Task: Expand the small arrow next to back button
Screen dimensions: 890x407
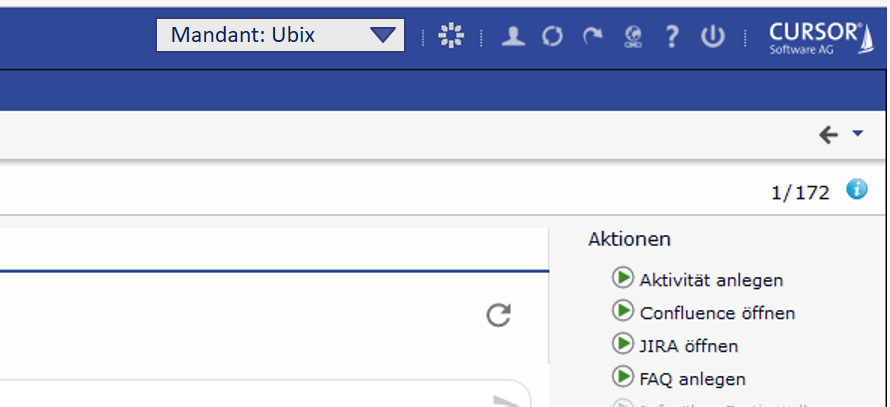Action: (857, 134)
